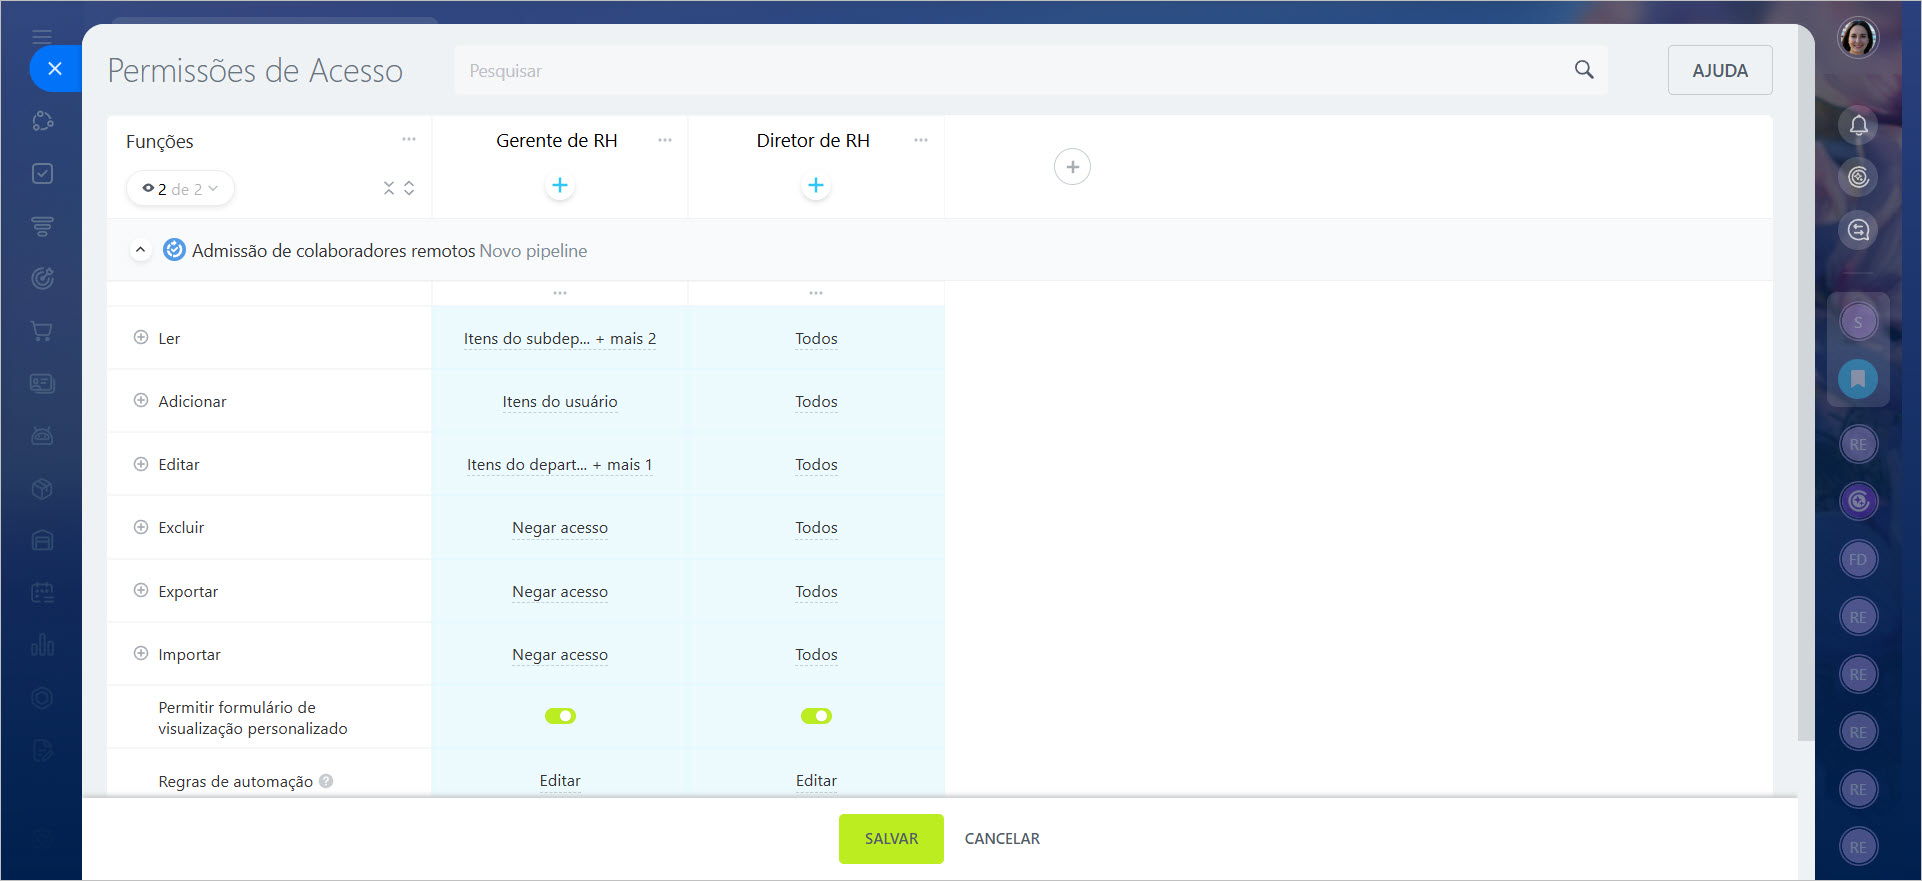
Task: Change Exportar 'Negar acesso' for Gerente de RH
Action: [560, 592]
